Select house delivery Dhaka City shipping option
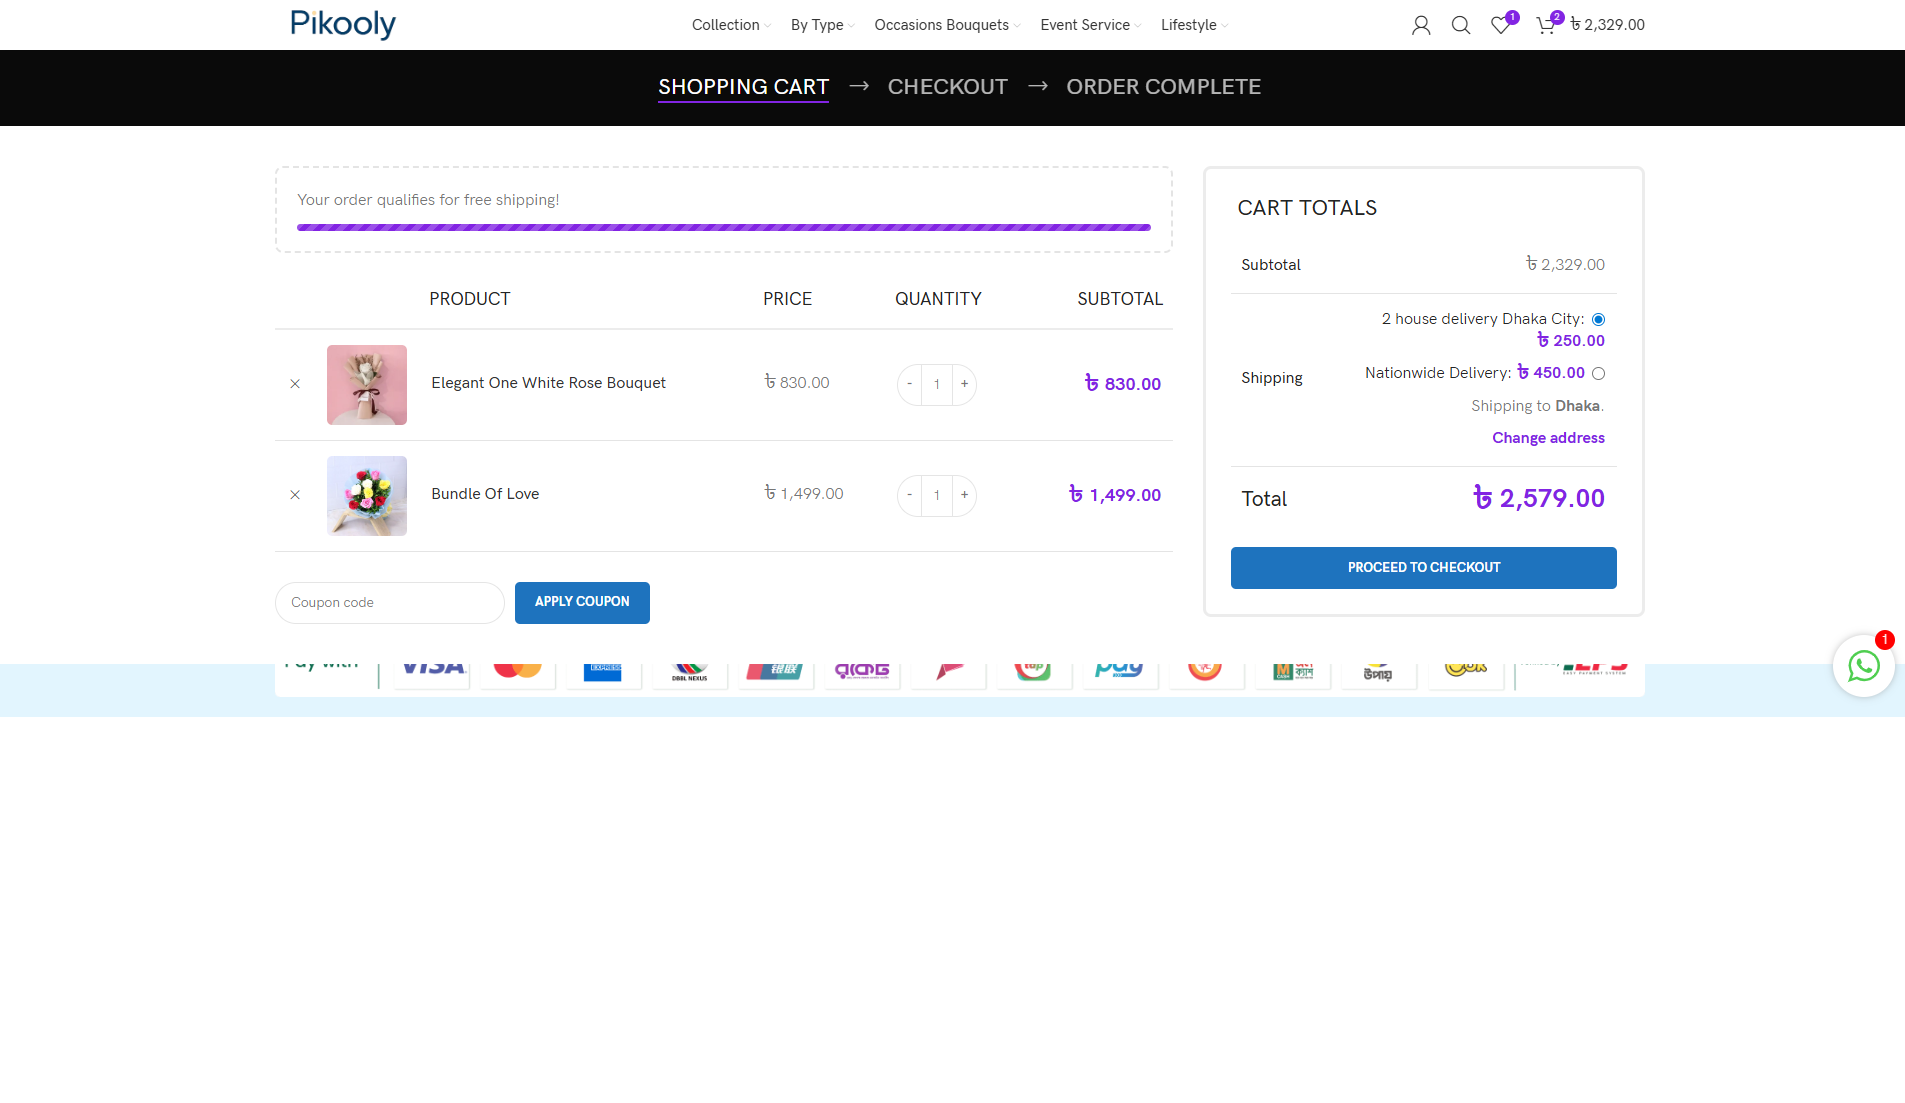Screen dimensions: 1905x1103 pos(1598,320)
